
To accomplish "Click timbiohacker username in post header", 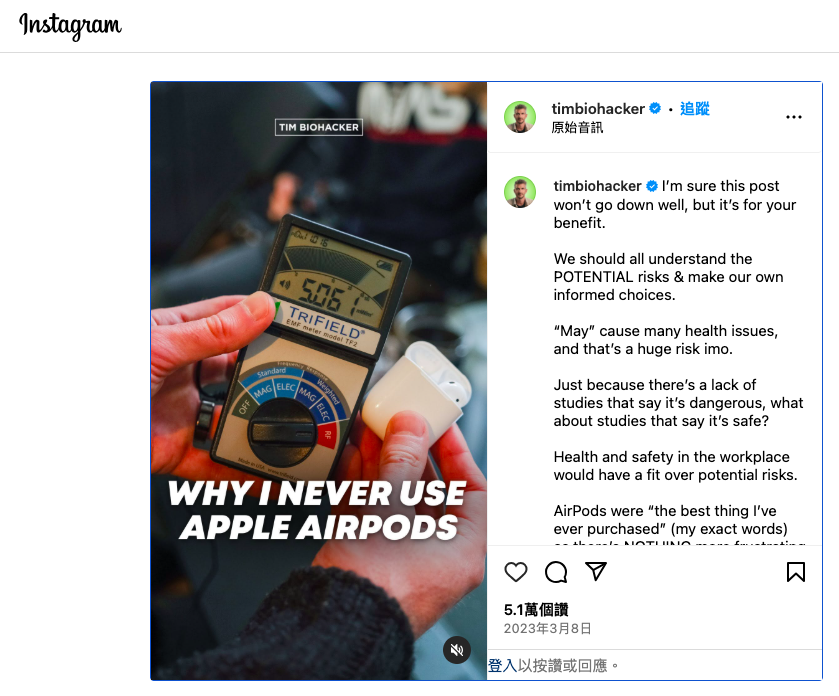I will pos(598,109).
